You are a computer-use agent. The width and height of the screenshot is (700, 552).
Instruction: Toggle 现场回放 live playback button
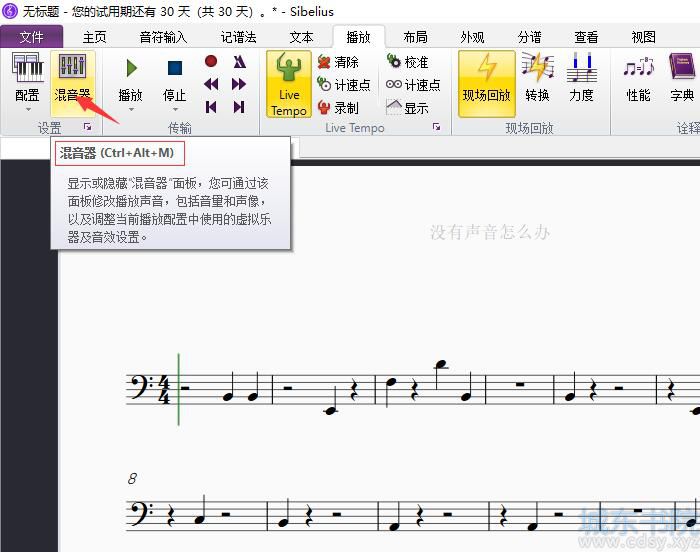tap(487, 84)
